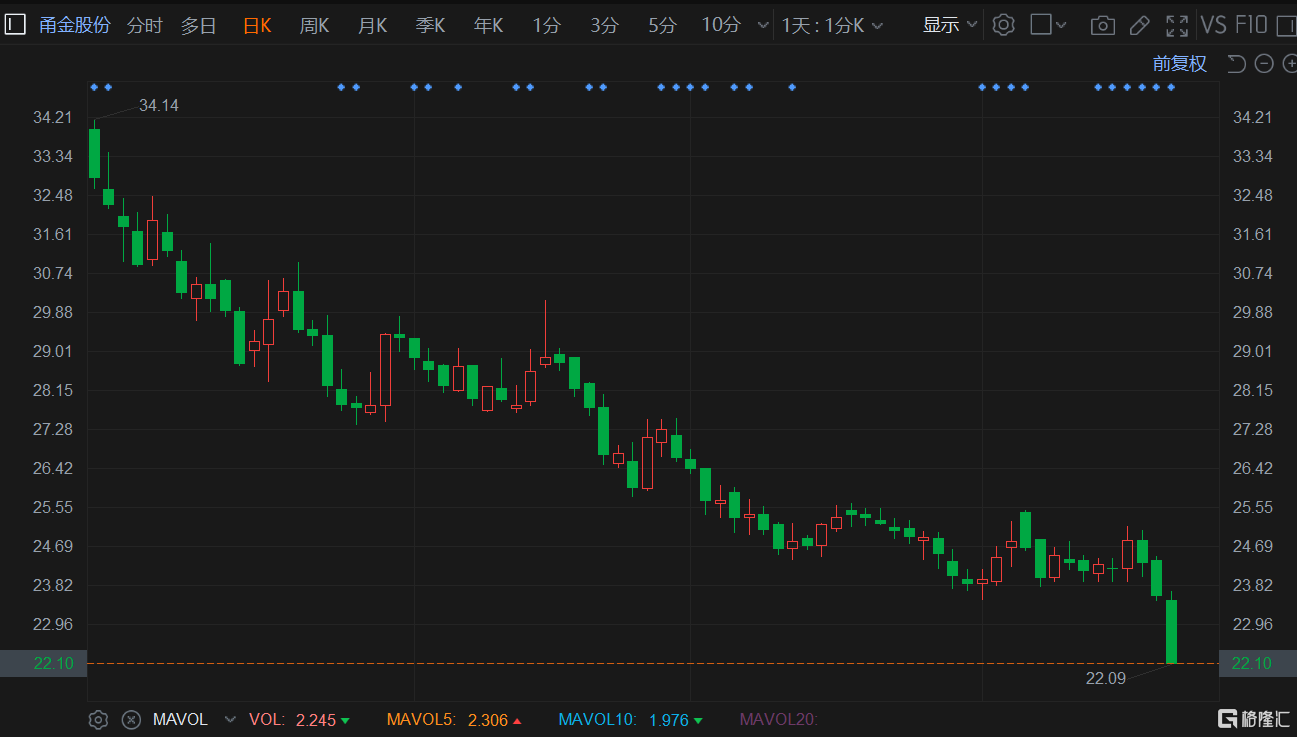Toggle VS compare mode

pyautogui.click(x=1213, y=25)
